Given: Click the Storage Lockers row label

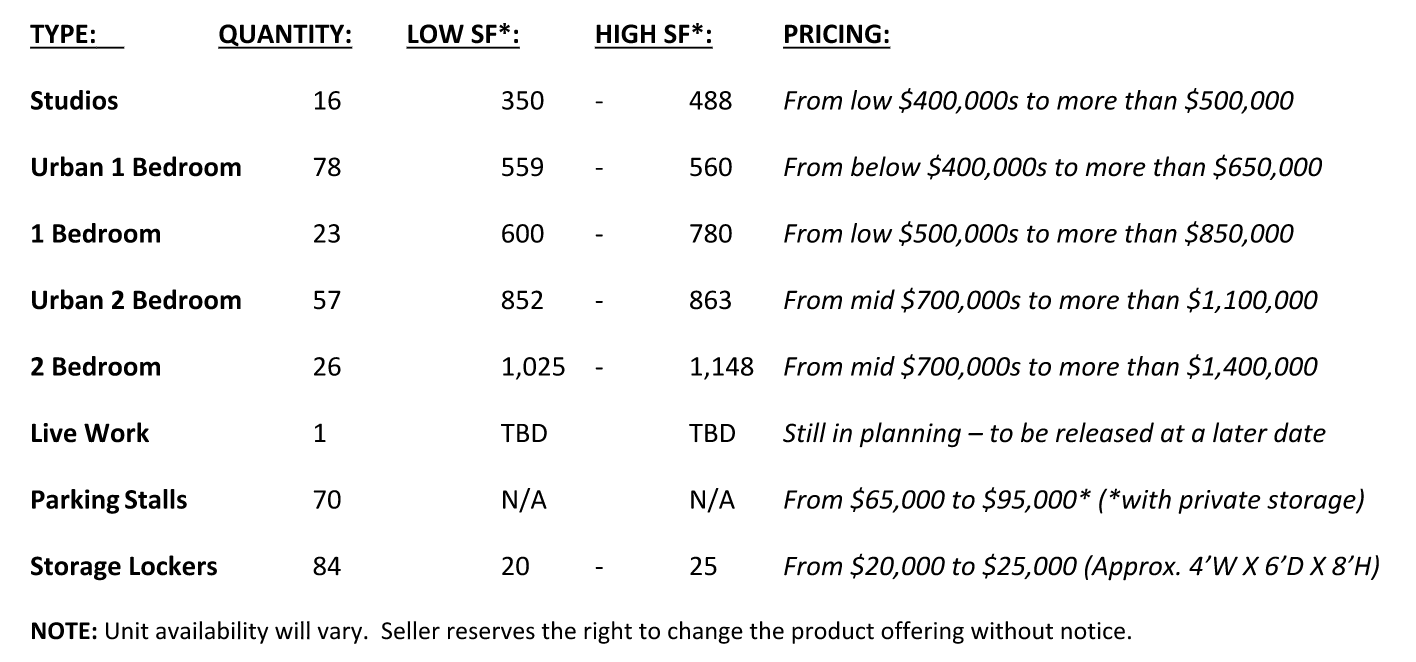Looking at the screenshot, I should tap(123, 566).
